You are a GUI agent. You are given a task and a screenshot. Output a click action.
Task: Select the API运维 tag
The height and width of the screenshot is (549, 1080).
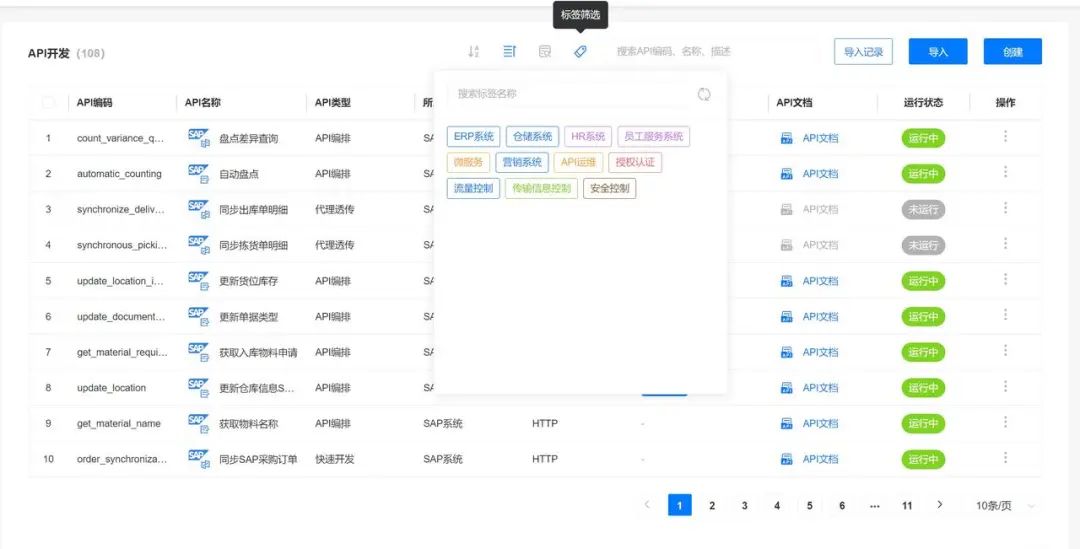click(x=579, y=163)
